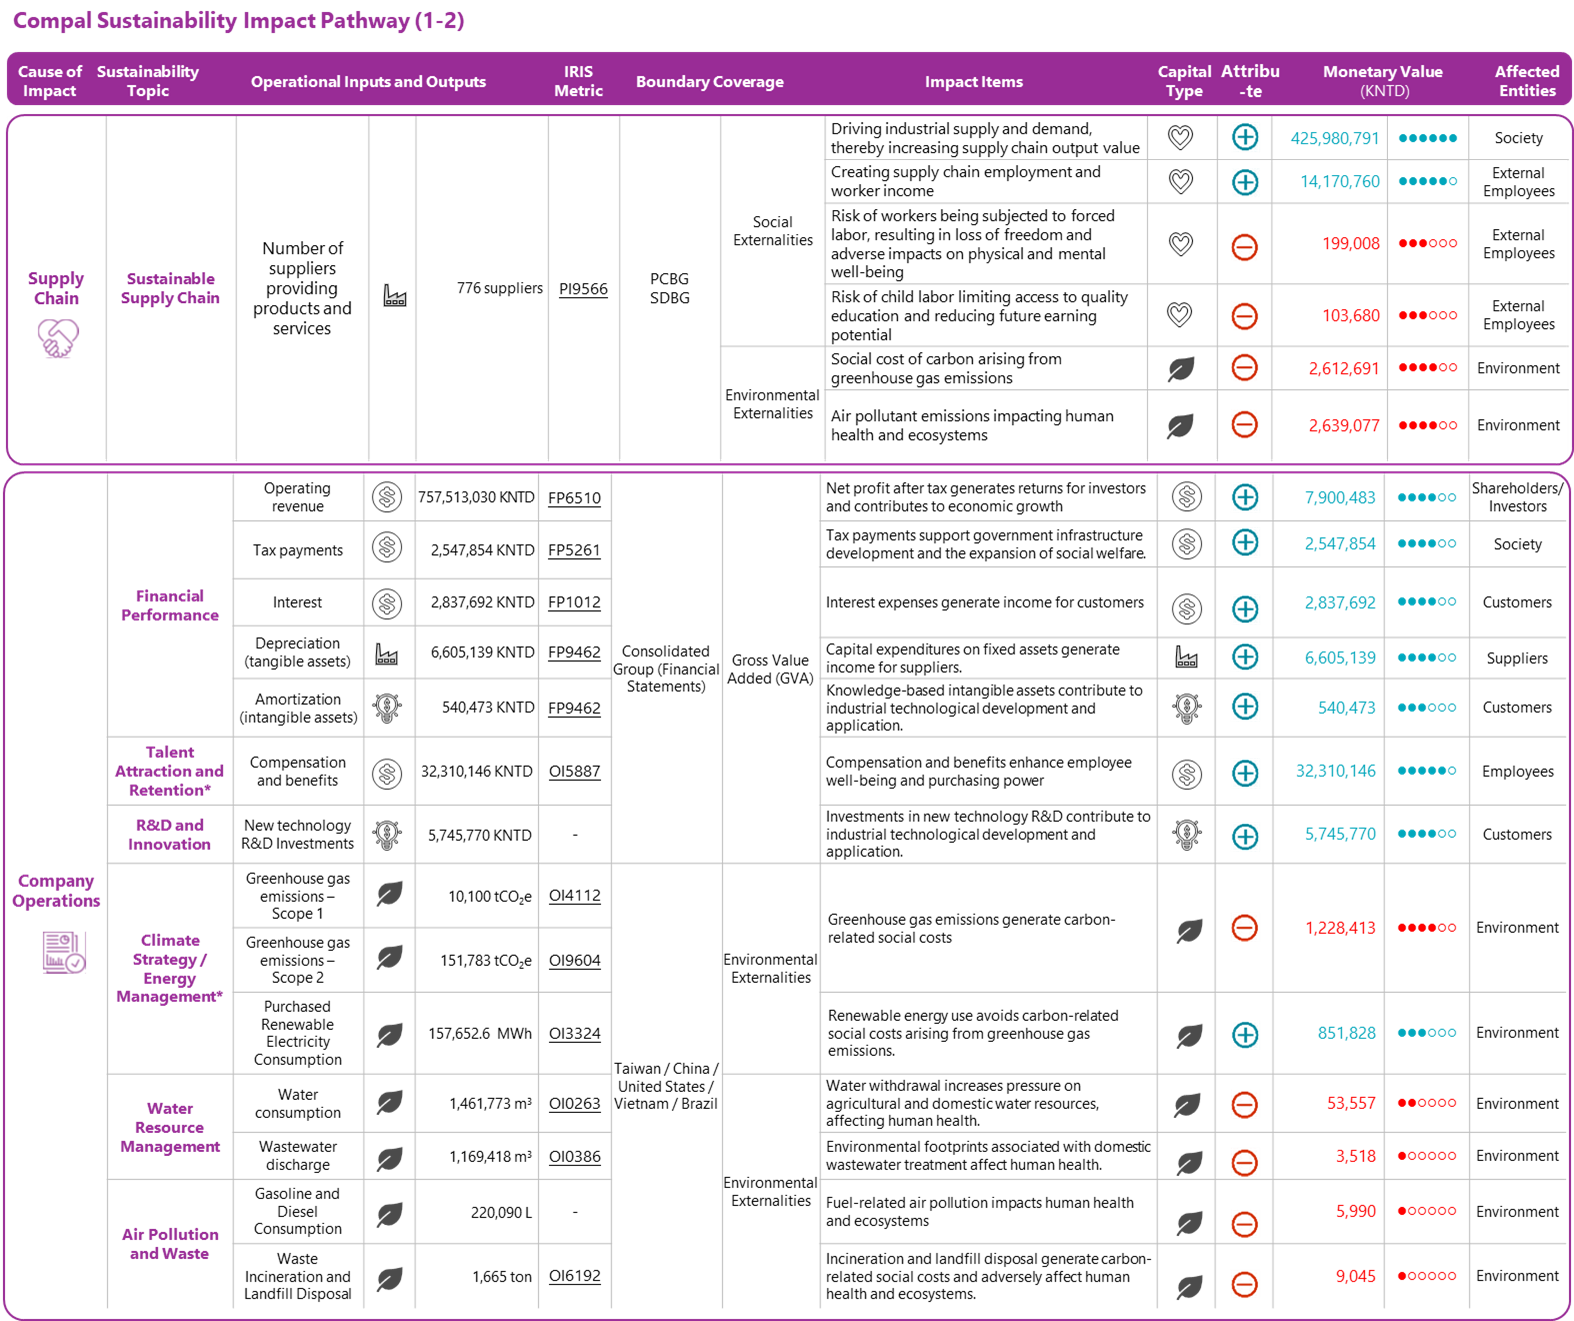
Task: Open IRIS metric link OI5887
Action: [575, 771]
